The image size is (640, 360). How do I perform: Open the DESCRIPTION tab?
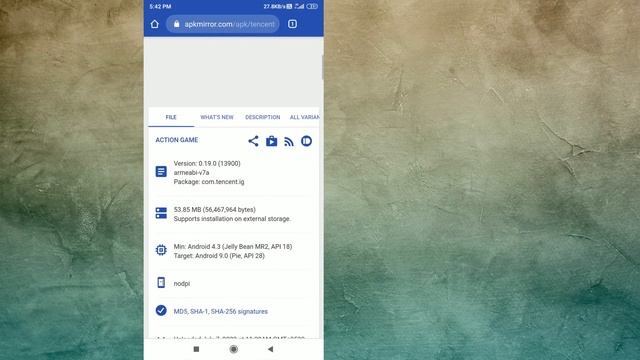[262, 117]
